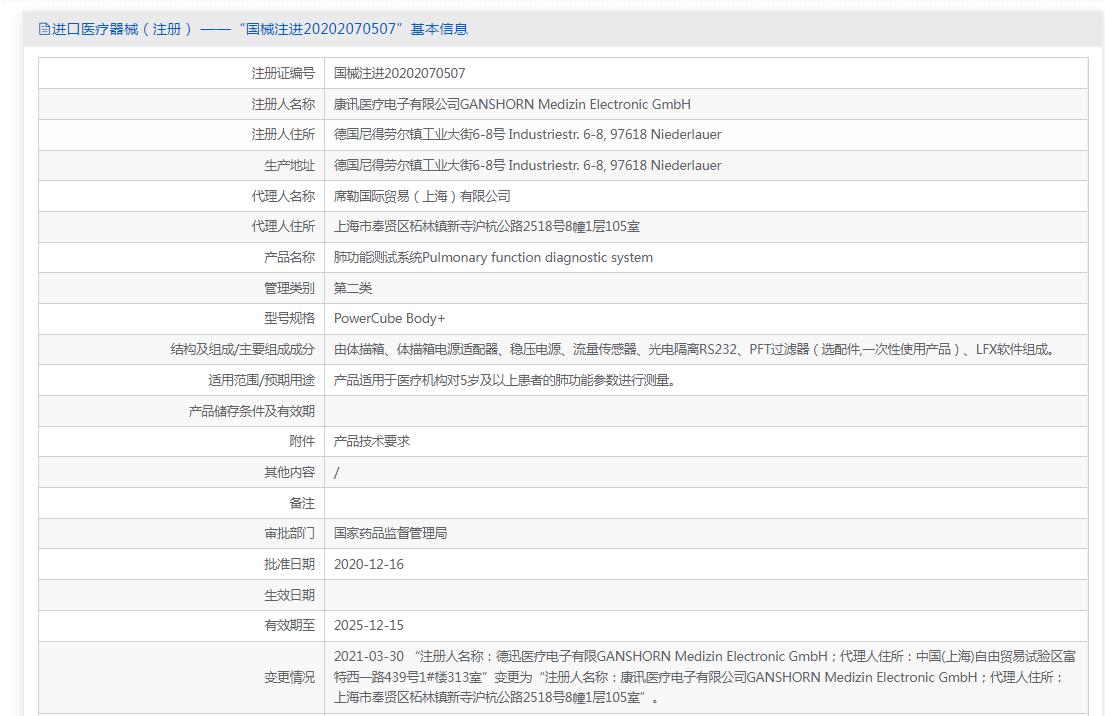Click the 变更情况 label

[290, 677]
